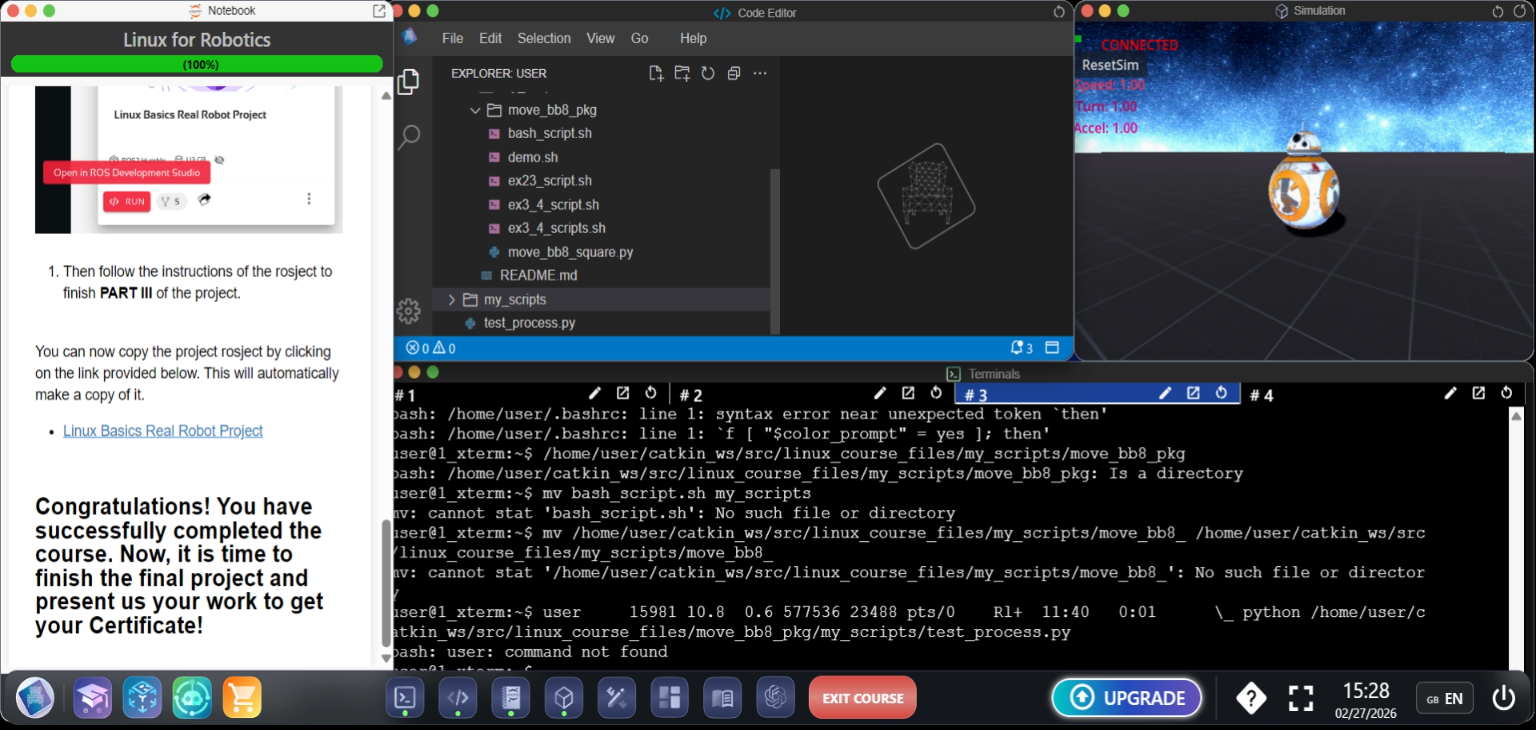
Task: Collapse all folders in Explorer
Action: click(734, 73)
